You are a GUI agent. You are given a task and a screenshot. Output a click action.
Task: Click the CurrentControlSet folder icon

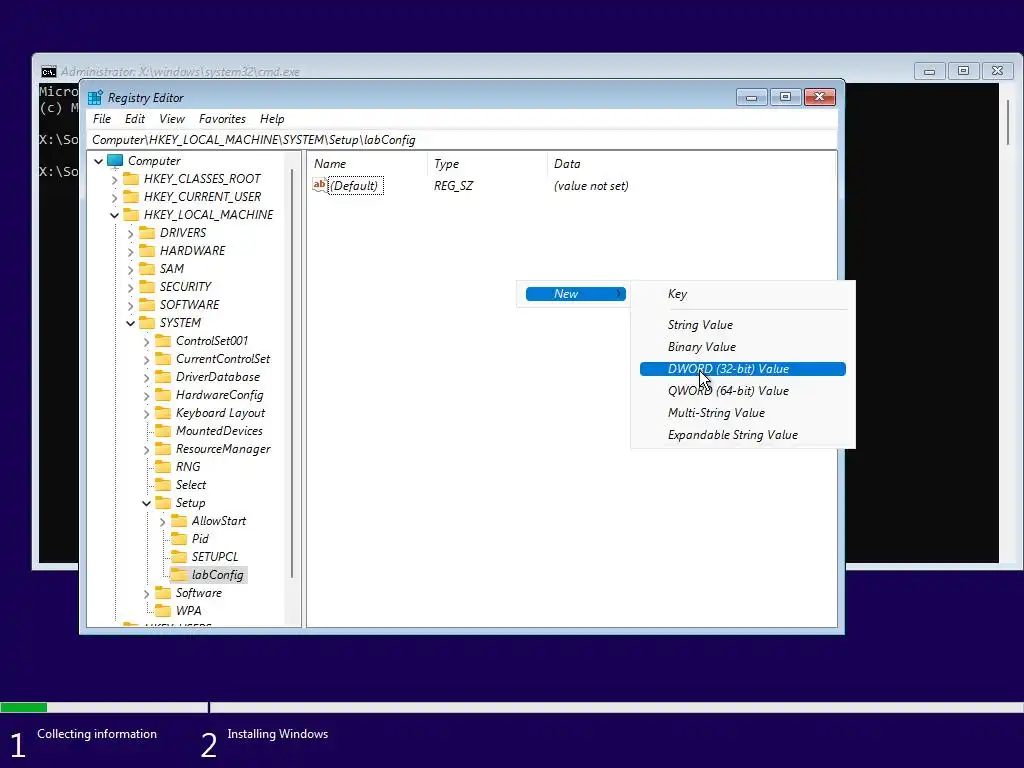click(x=163, y=359)
